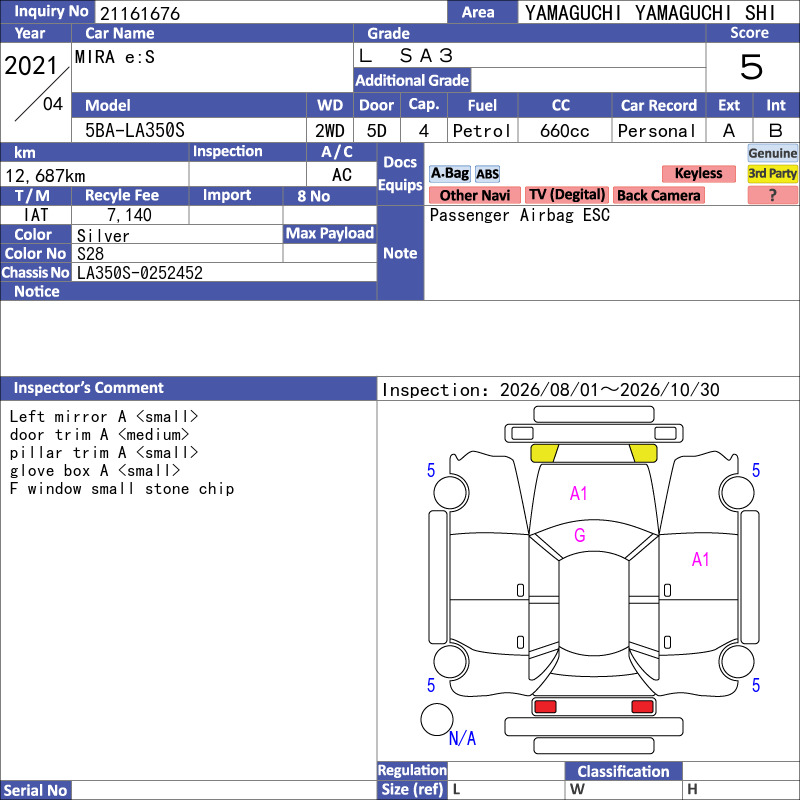Click the car name MIRA e:S
Screen dimensions: 800x800
click(x=115, y=57)
